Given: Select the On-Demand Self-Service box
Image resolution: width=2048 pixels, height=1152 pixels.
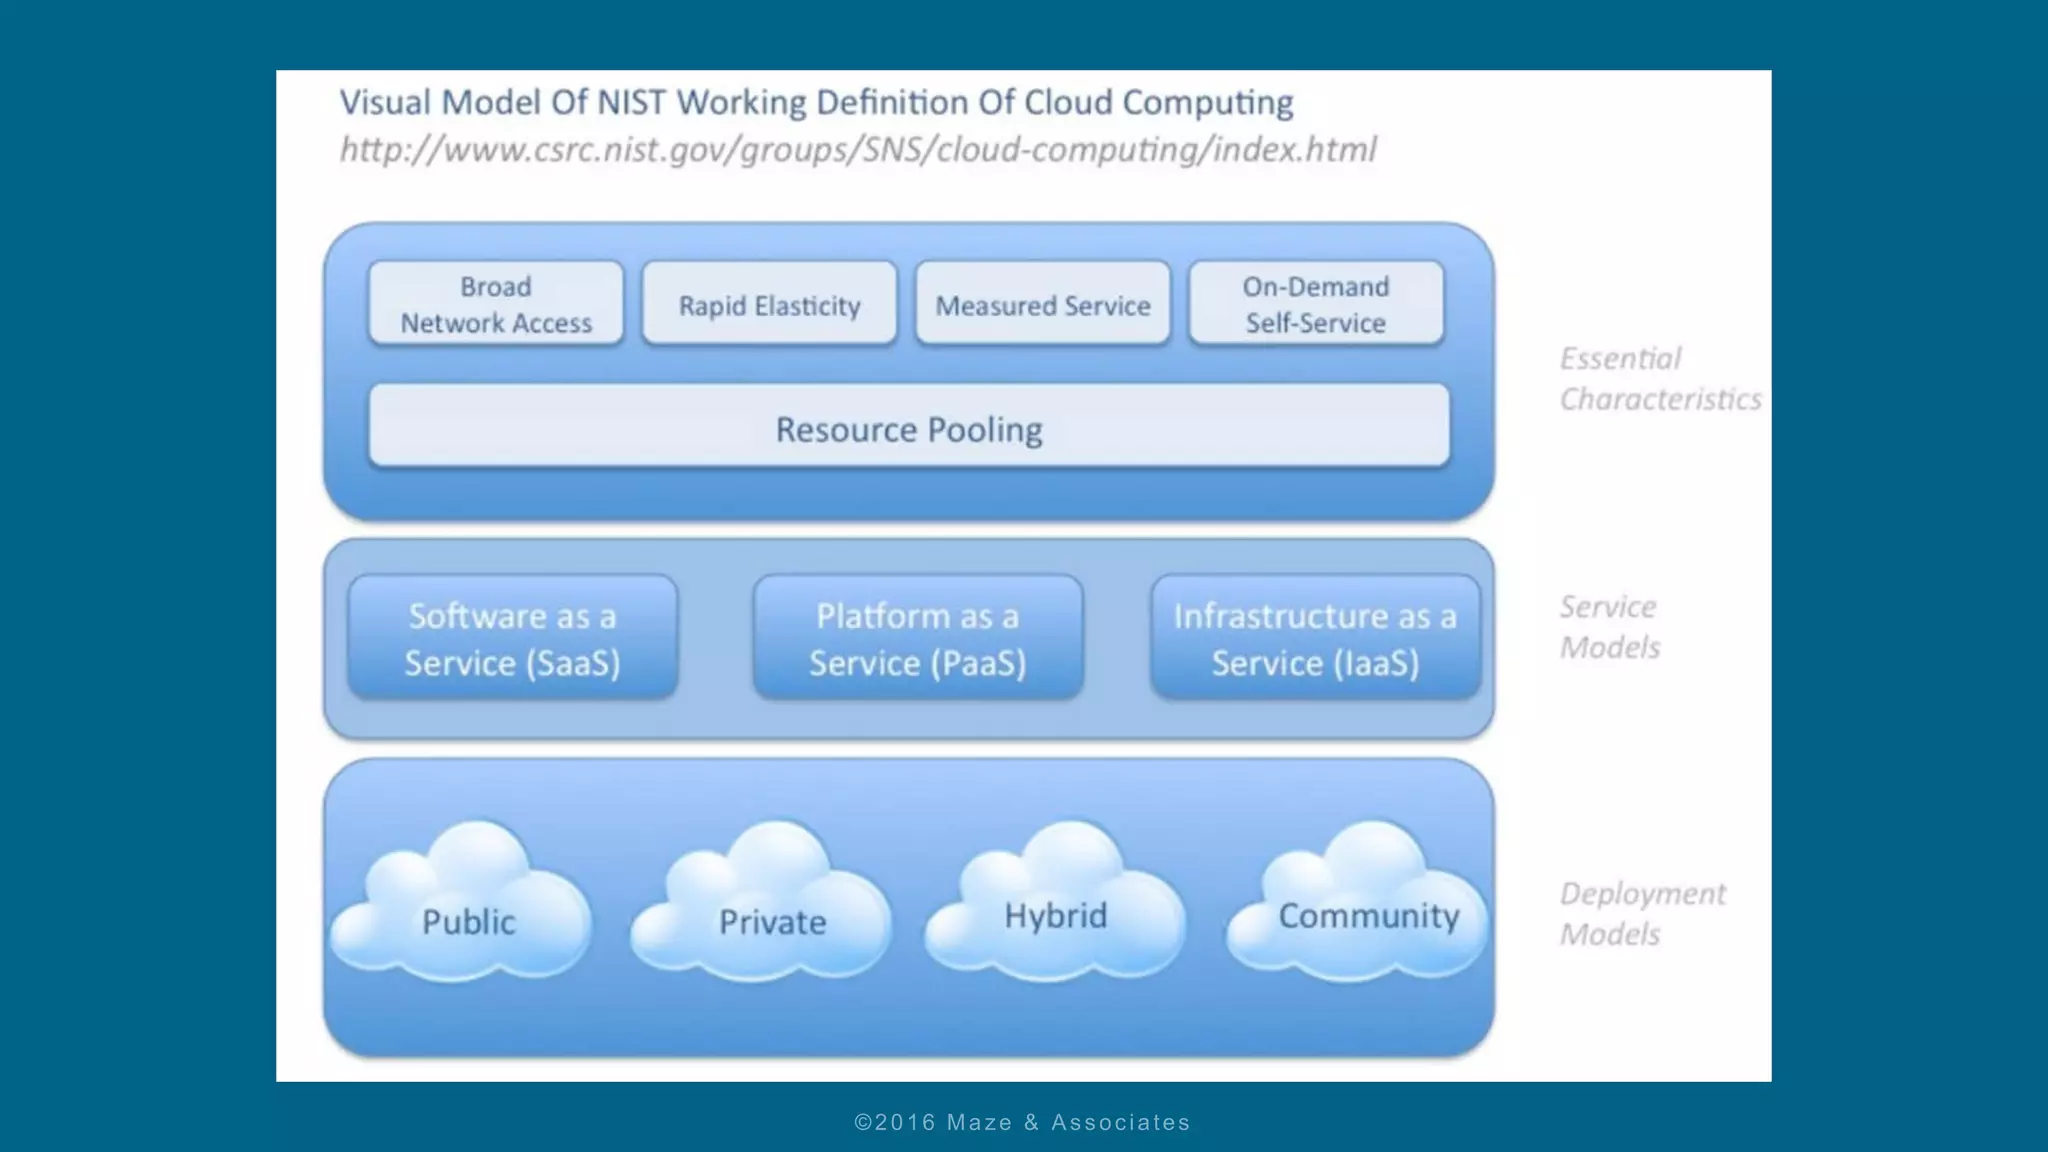Looking at the screenshot, I should pyautogui.click(x=1315, y=304).
